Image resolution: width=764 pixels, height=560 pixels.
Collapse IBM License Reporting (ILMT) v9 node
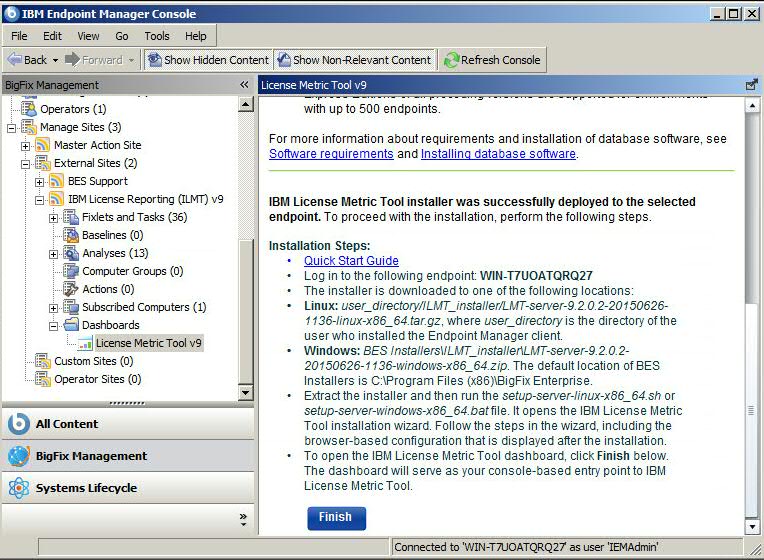point(40,200)
